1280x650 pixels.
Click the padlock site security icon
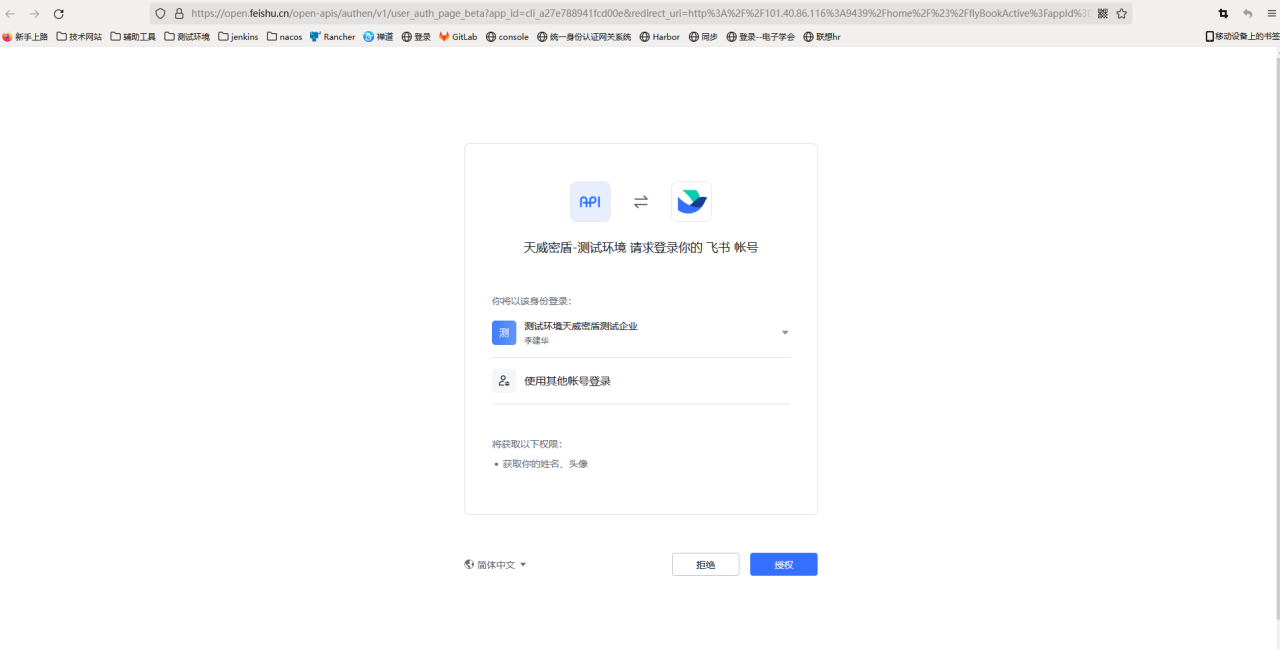tap(179, 14)
